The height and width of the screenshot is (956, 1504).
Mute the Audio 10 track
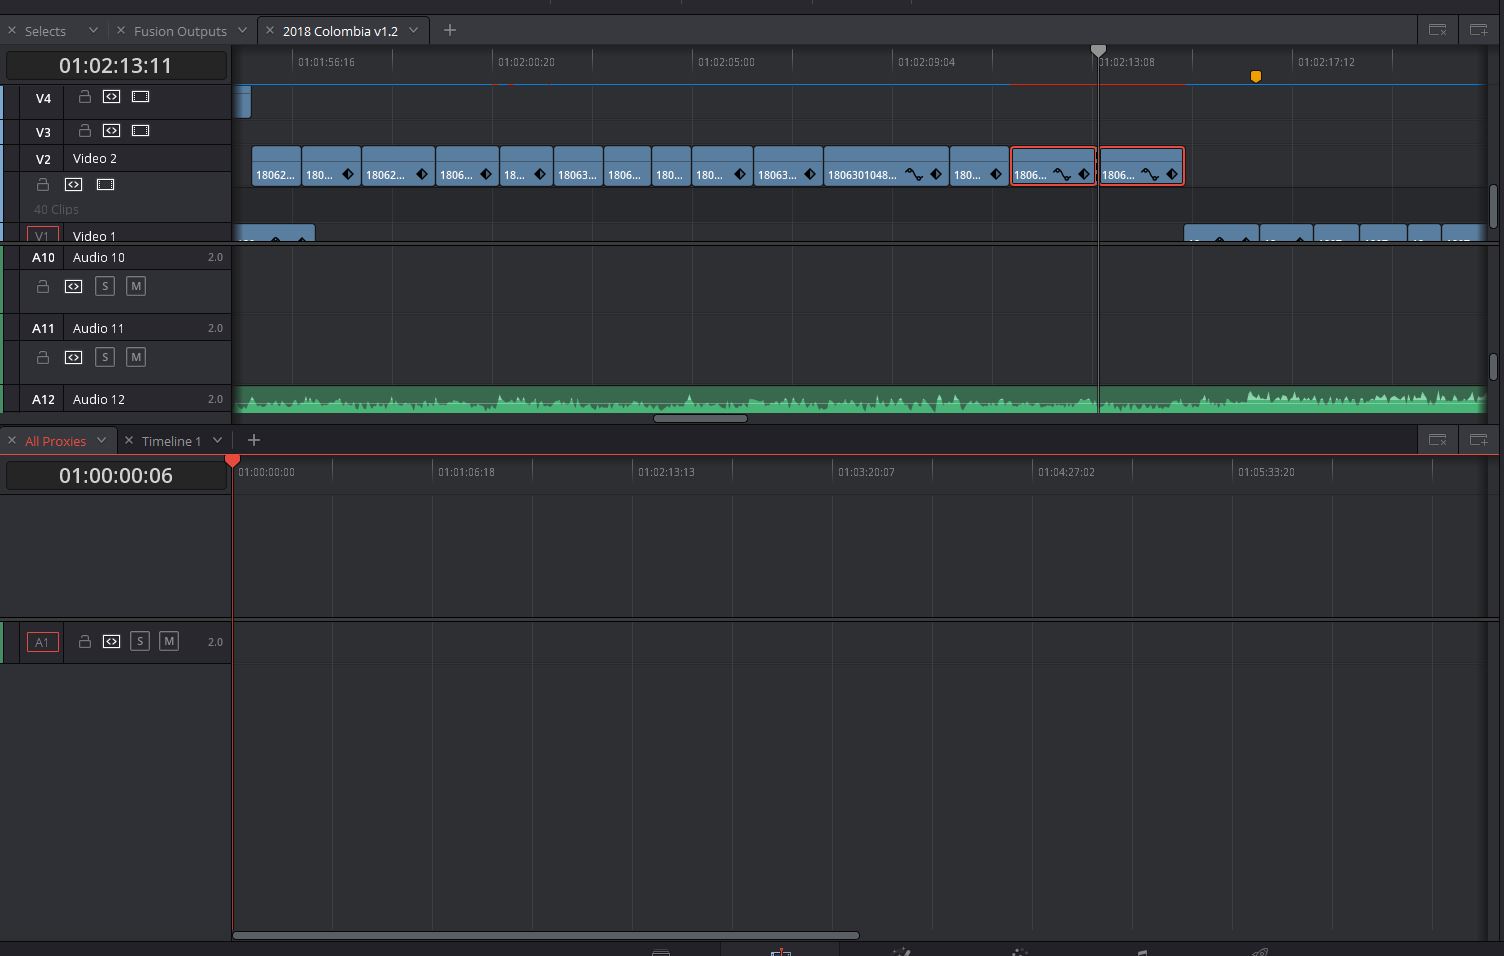click(136, 287)
